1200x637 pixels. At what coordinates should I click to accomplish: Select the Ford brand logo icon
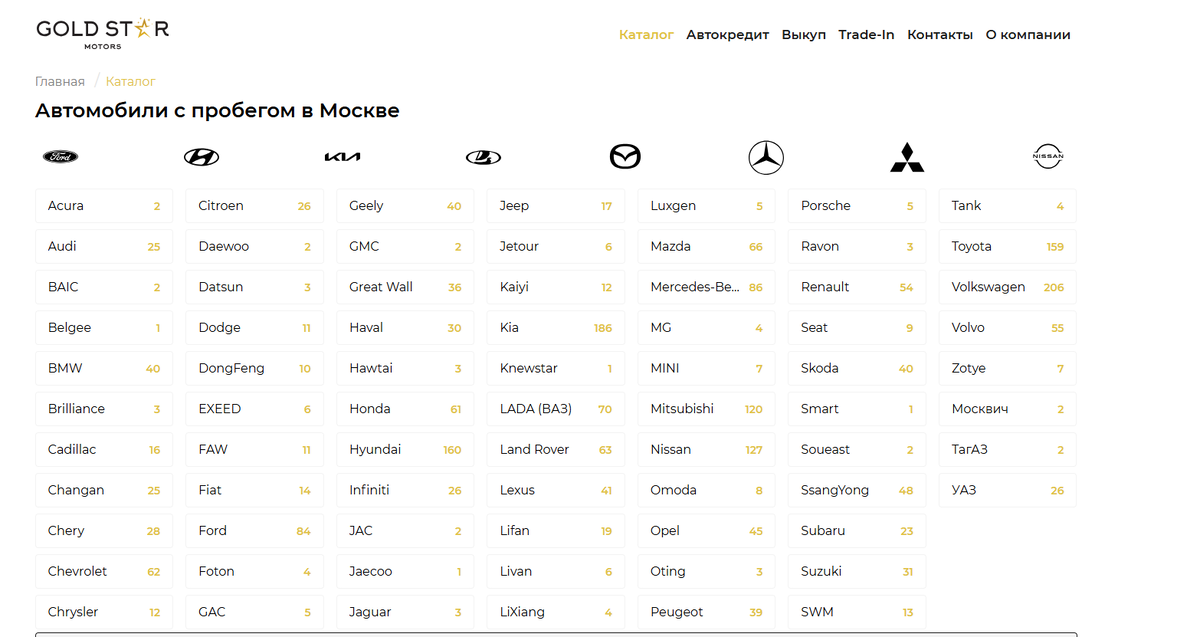pos(60,157)
